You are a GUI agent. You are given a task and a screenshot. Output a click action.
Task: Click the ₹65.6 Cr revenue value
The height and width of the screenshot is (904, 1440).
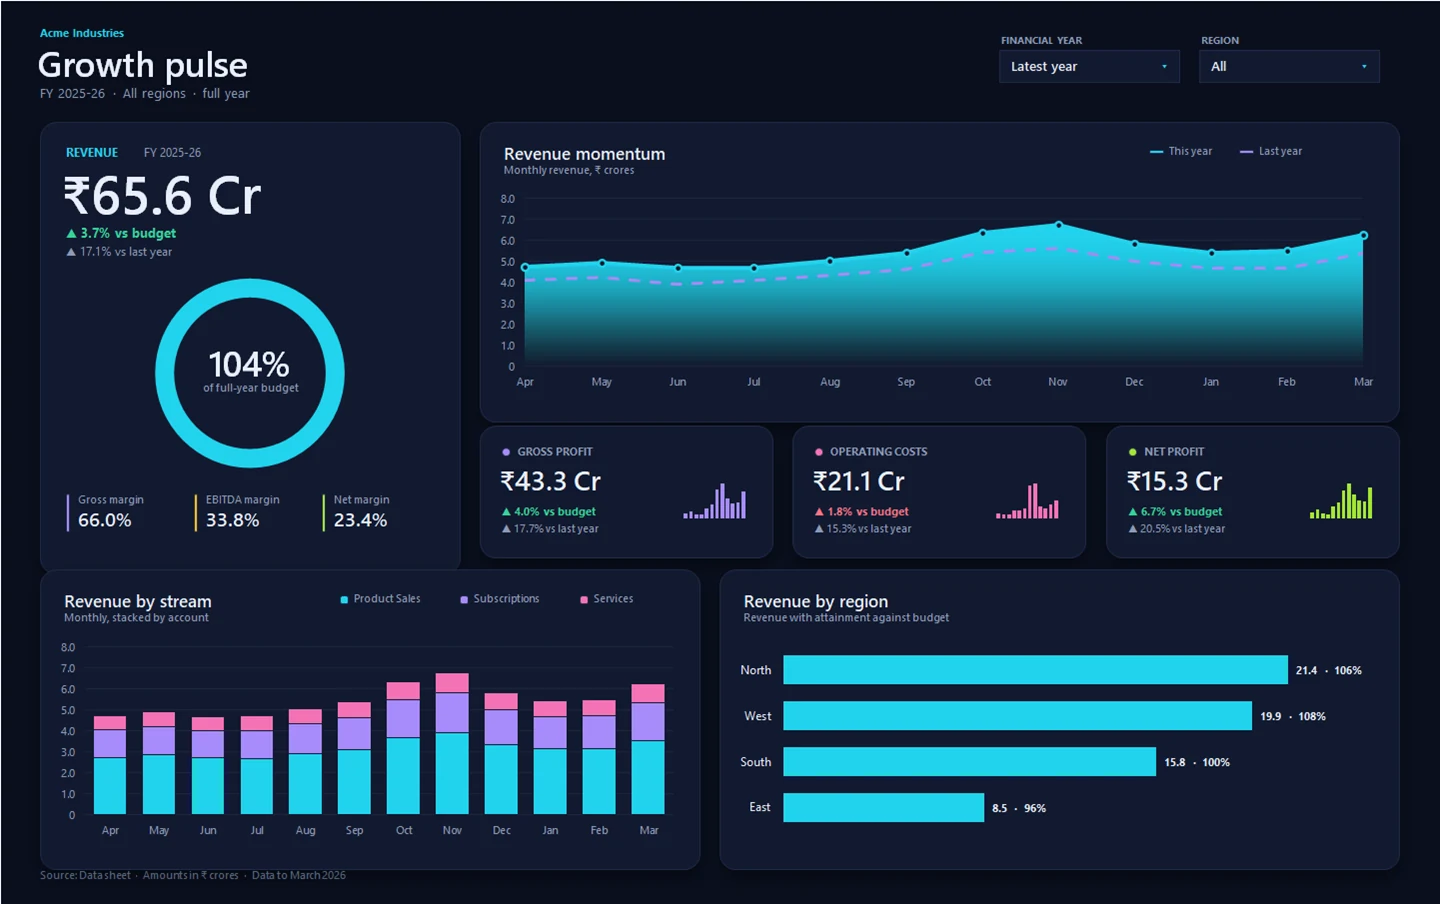click(162, 196)
